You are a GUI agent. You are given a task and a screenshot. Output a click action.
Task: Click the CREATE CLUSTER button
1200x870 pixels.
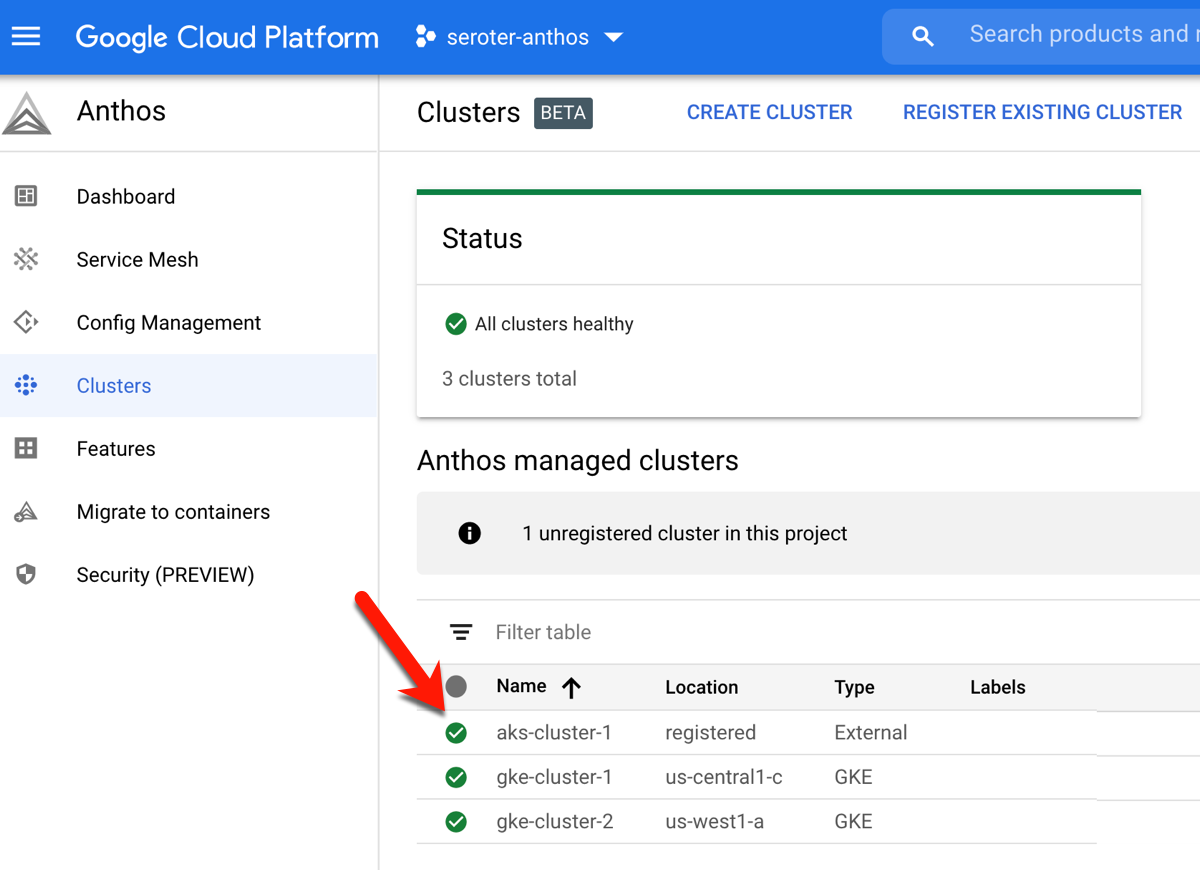[x=769, y=112]
